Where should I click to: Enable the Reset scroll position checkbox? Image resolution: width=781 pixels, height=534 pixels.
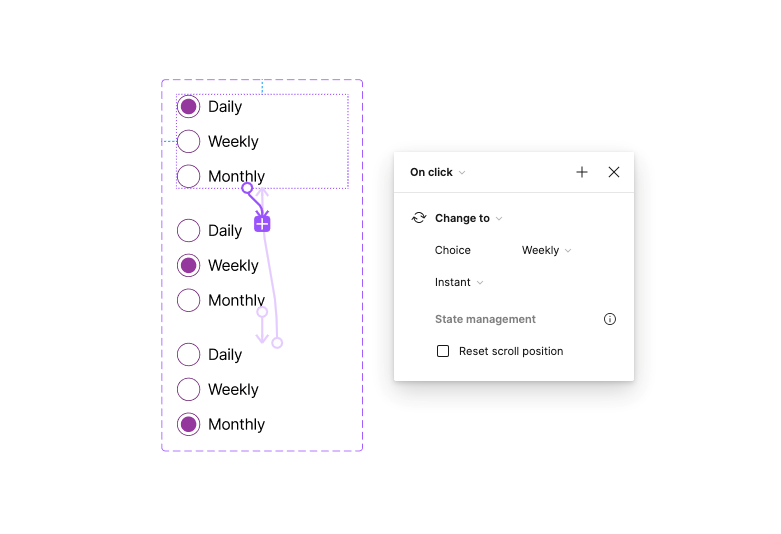point(443,351)
